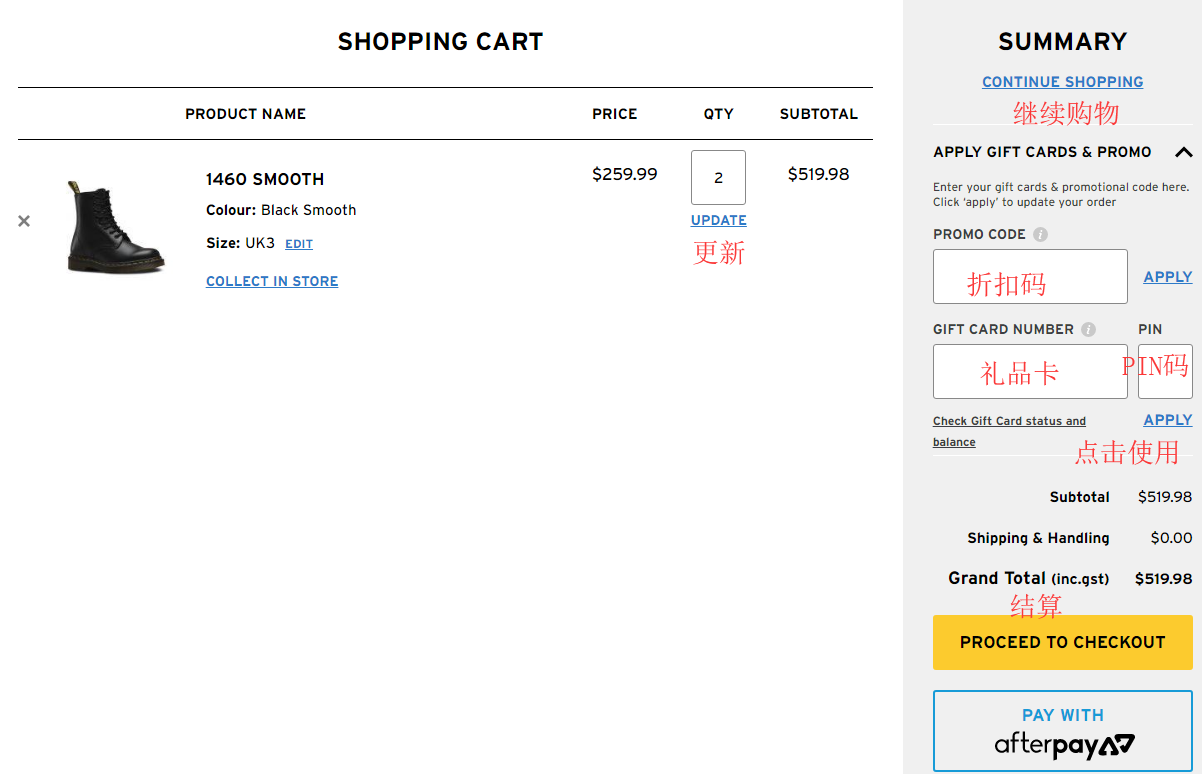Edit the boot size UK3
The height and width of the screenshot is (774, 1202).
coord(299,245)
